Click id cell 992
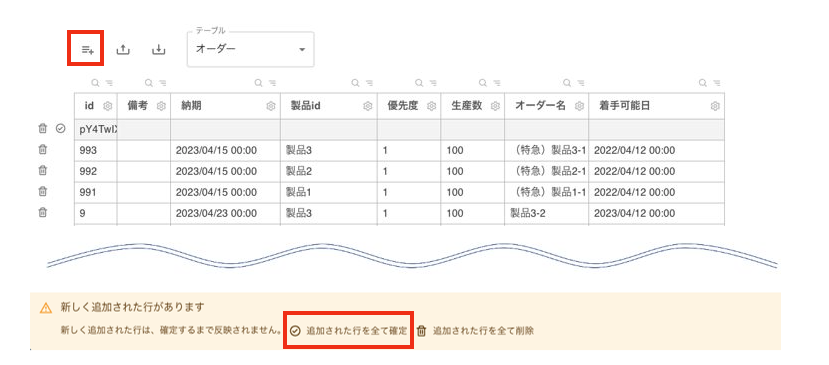 [x=96, y=172]
